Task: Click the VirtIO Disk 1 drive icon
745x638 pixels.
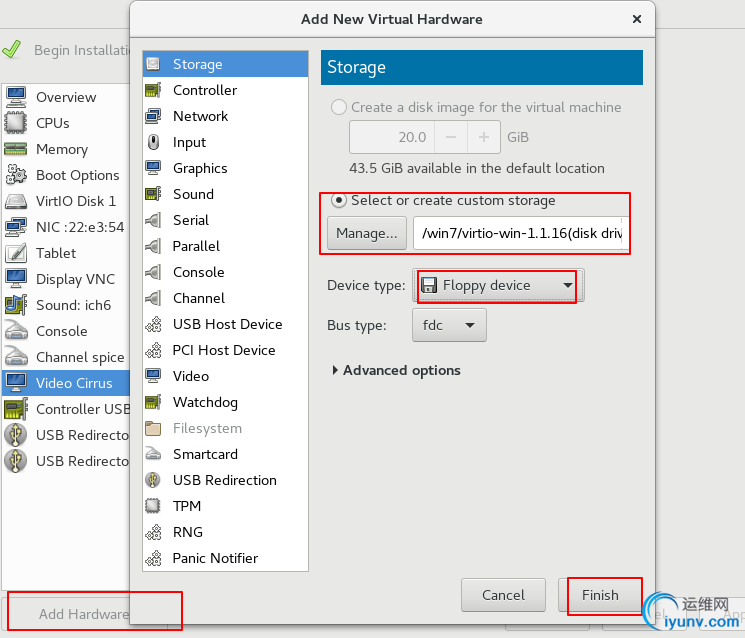Action: point(16,201)
